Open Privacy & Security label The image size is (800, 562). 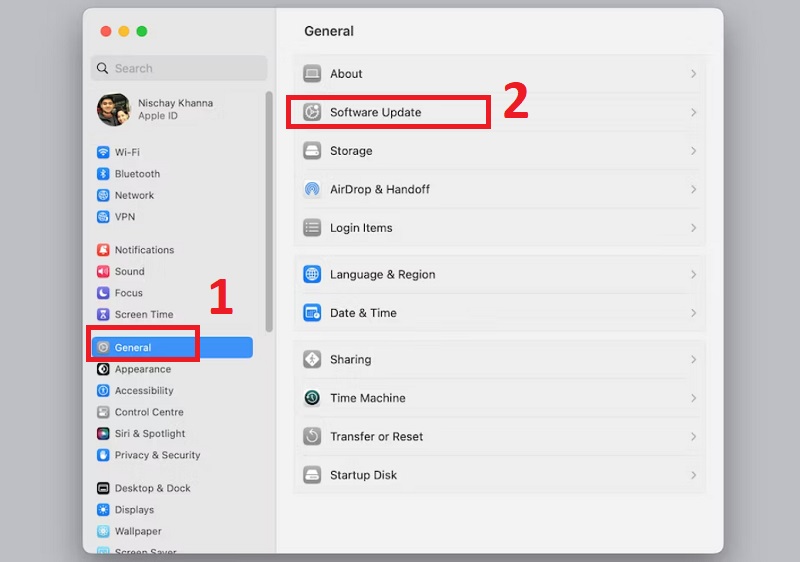(157, 455)
